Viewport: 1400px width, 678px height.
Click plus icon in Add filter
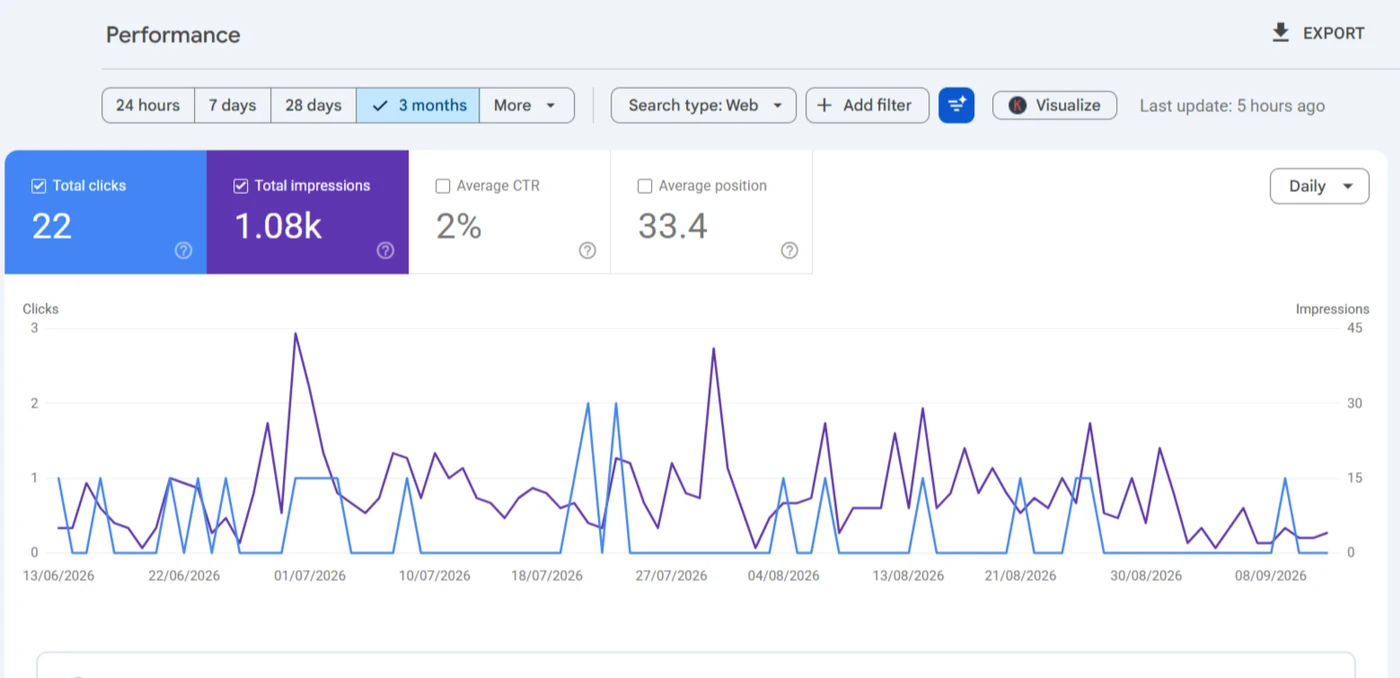coord(824,105)
